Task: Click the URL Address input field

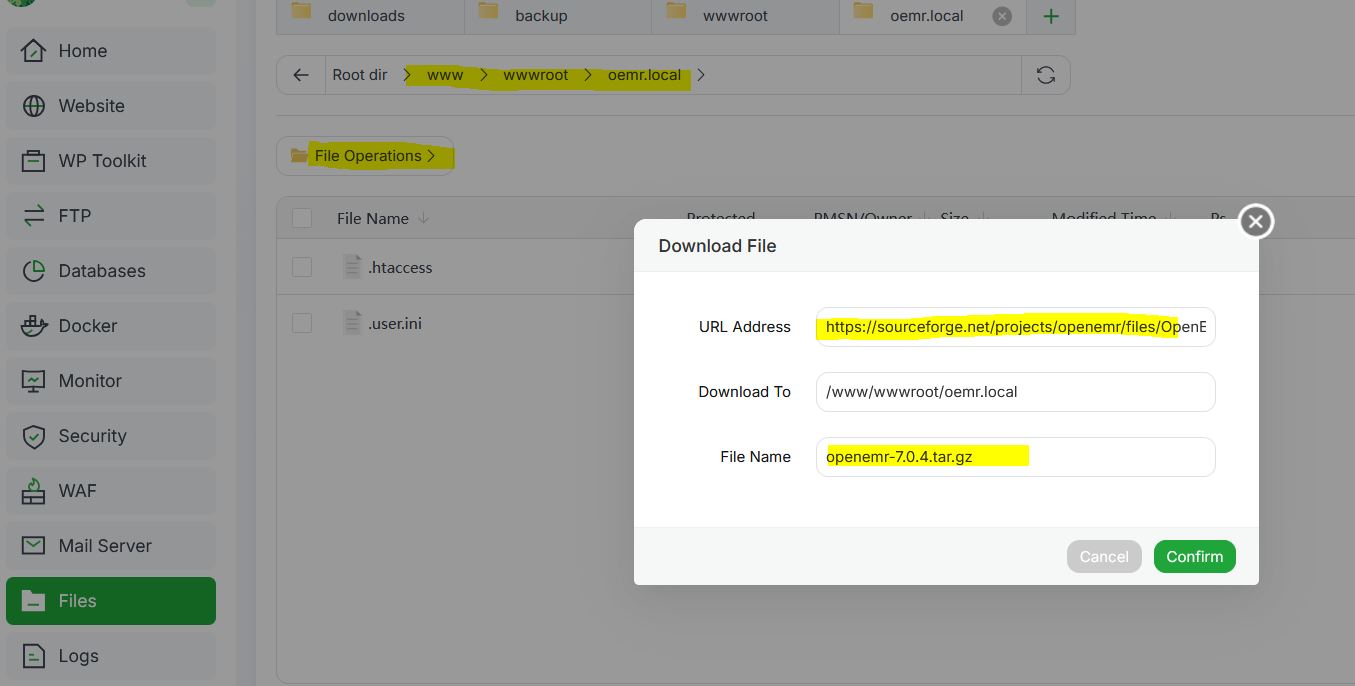Action: pyautogui.click(x=1014, y=327)
